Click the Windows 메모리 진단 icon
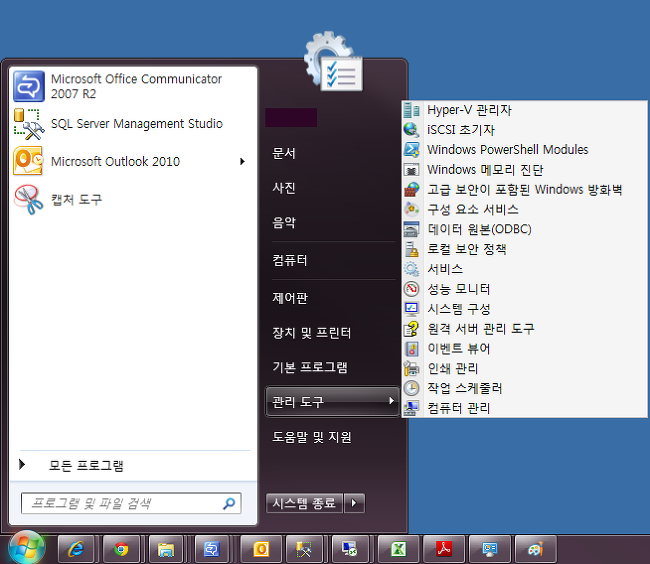650x564 pixels. [x=412, y=169]
